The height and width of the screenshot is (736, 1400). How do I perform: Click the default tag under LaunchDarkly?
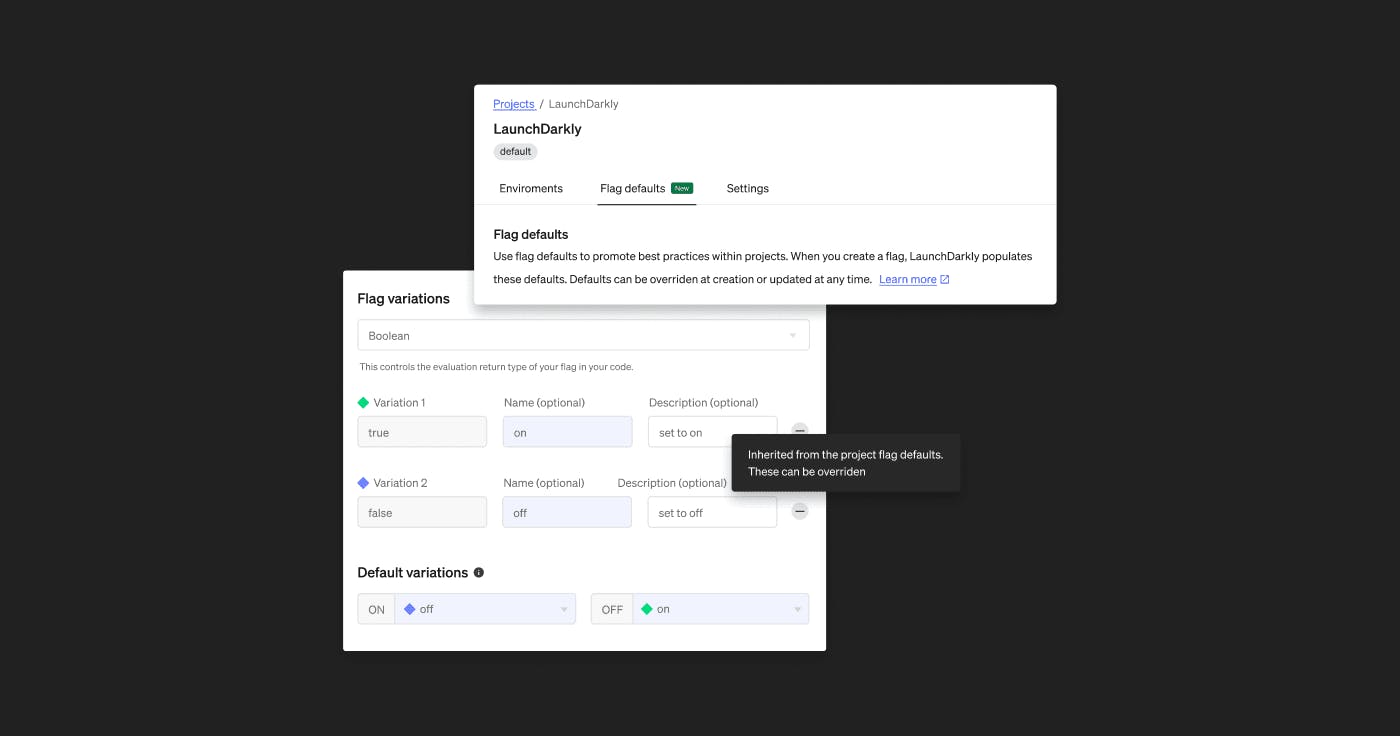pyautogui.click(x=515, y=152)
